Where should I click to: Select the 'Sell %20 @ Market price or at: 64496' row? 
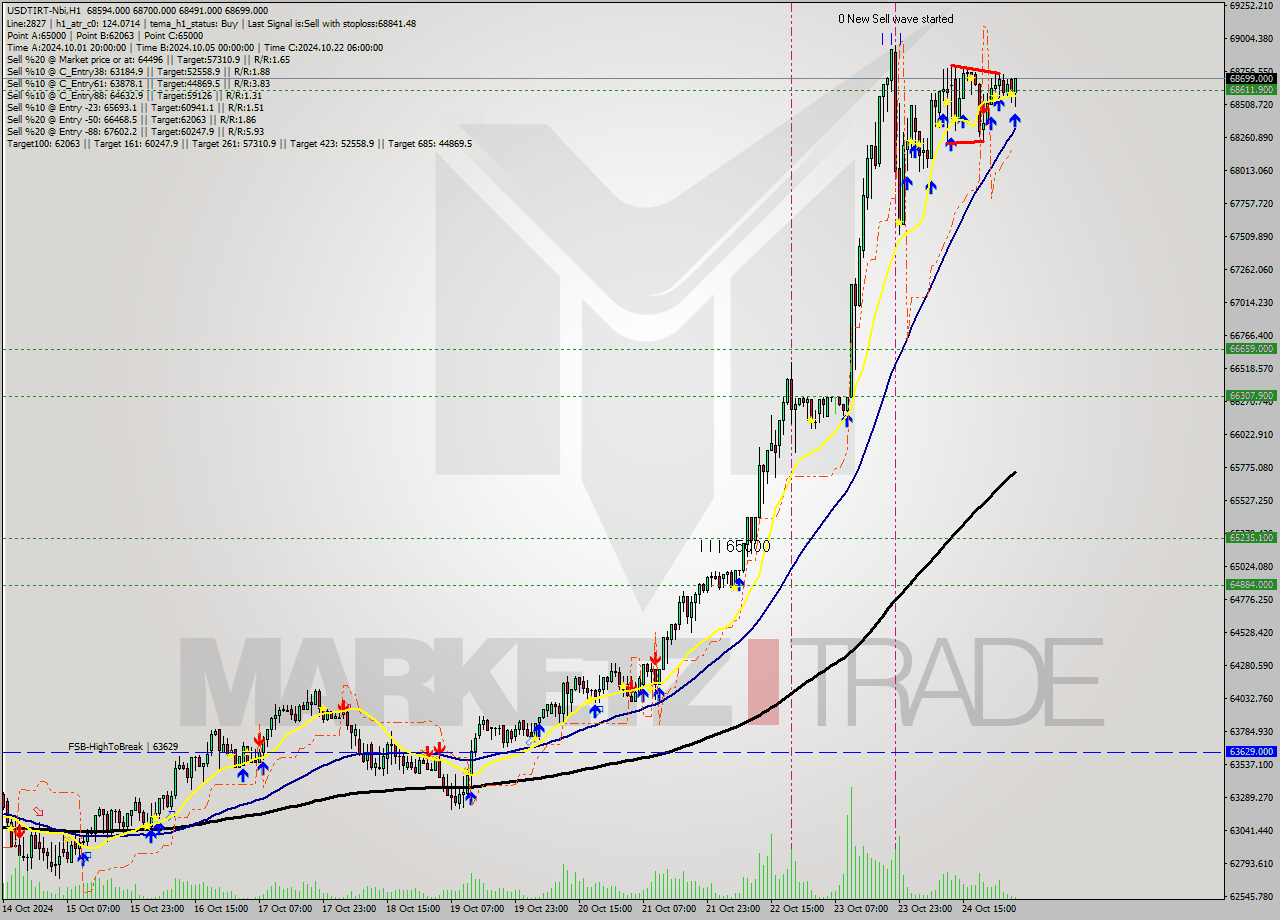point(148,59)
